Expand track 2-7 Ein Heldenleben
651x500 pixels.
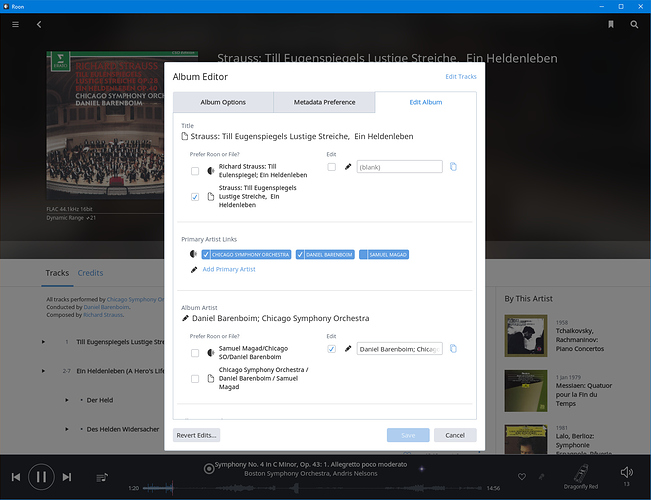click(x=43, y=371)
